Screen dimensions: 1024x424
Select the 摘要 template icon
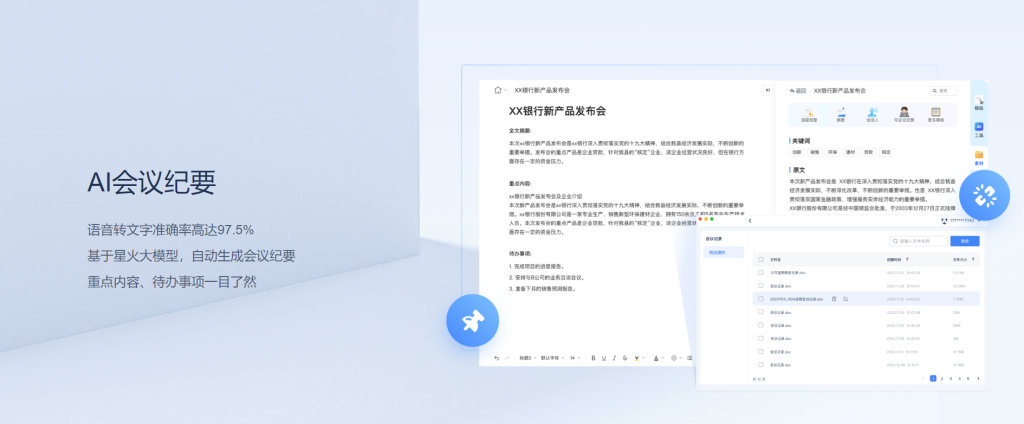(840, 112)
